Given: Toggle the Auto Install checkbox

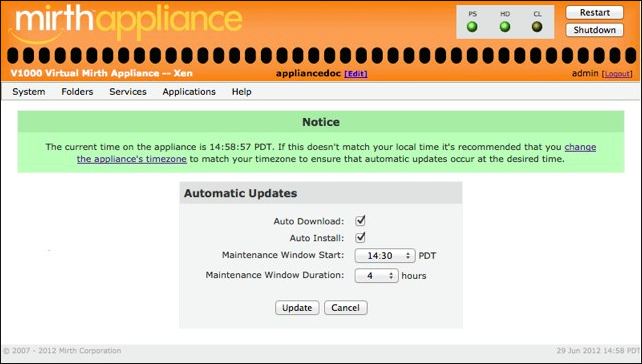Looking at the screenshot, I should tap(360, 237).
